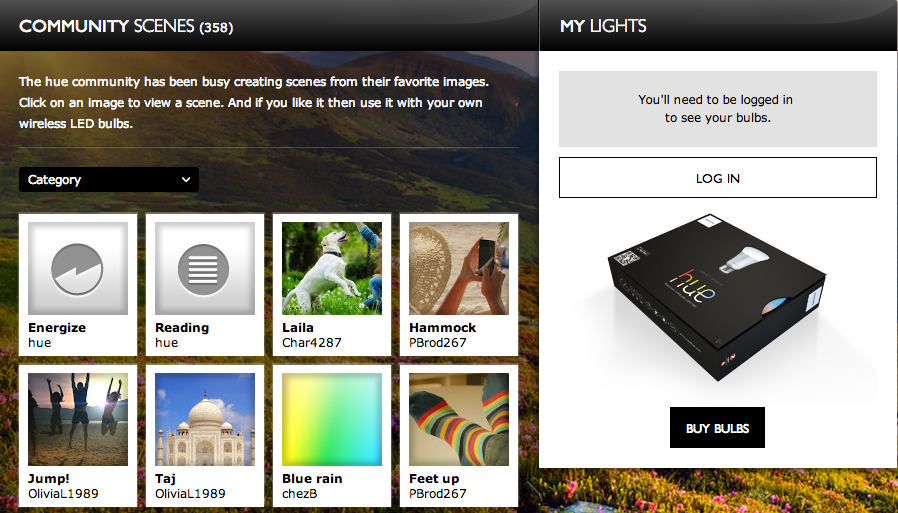Viewport: 898px width, 513px height.
Task: Select the Hammock scene thumbnail
Action: [x=459, y=269]
